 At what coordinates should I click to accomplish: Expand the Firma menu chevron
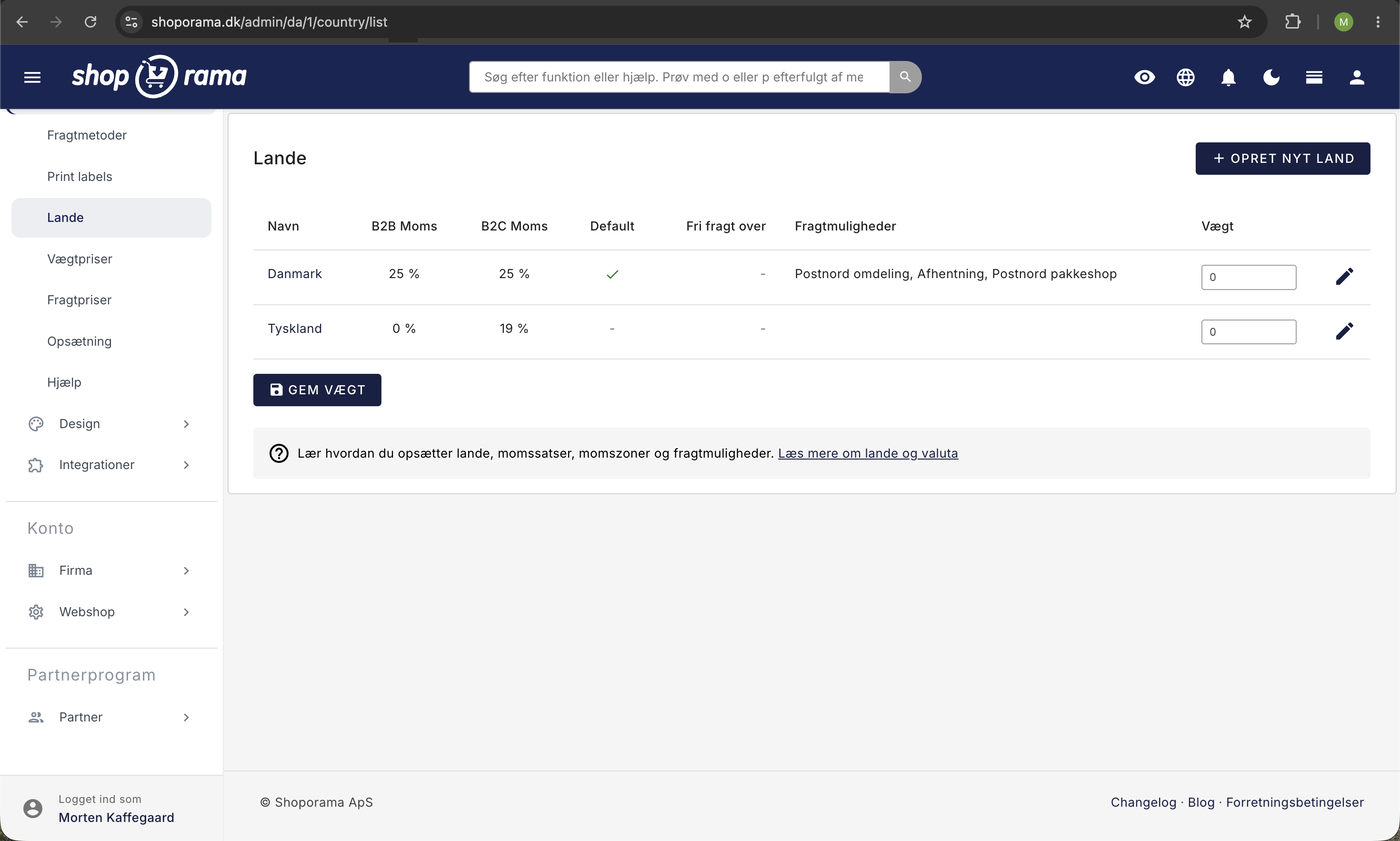click(x=186, y=571)
